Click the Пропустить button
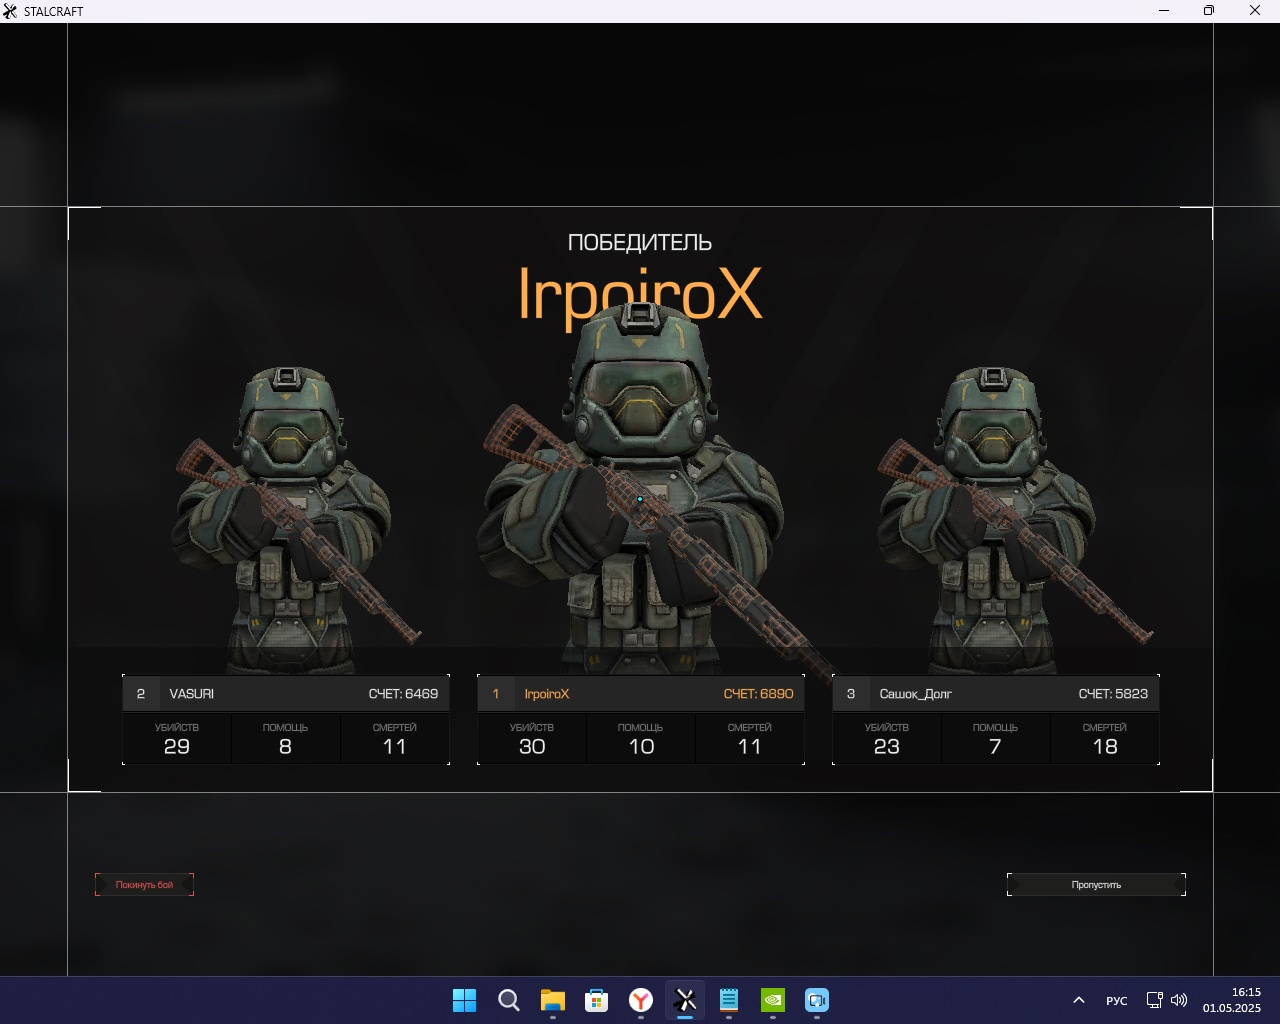The image size is (1280, 1024). pos(1096,884)
